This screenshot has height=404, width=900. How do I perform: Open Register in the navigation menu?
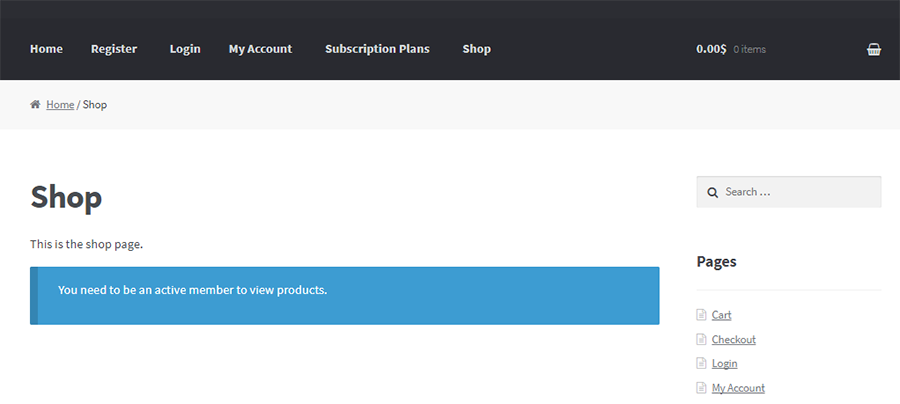(x=114, y=49)
